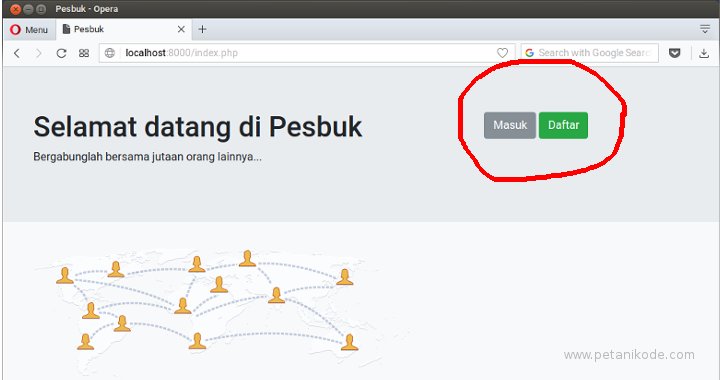Image resolution: width=720 pixels, height=380 pixels.
Task: Minimize the Opera window
Action: coord(28,9)
